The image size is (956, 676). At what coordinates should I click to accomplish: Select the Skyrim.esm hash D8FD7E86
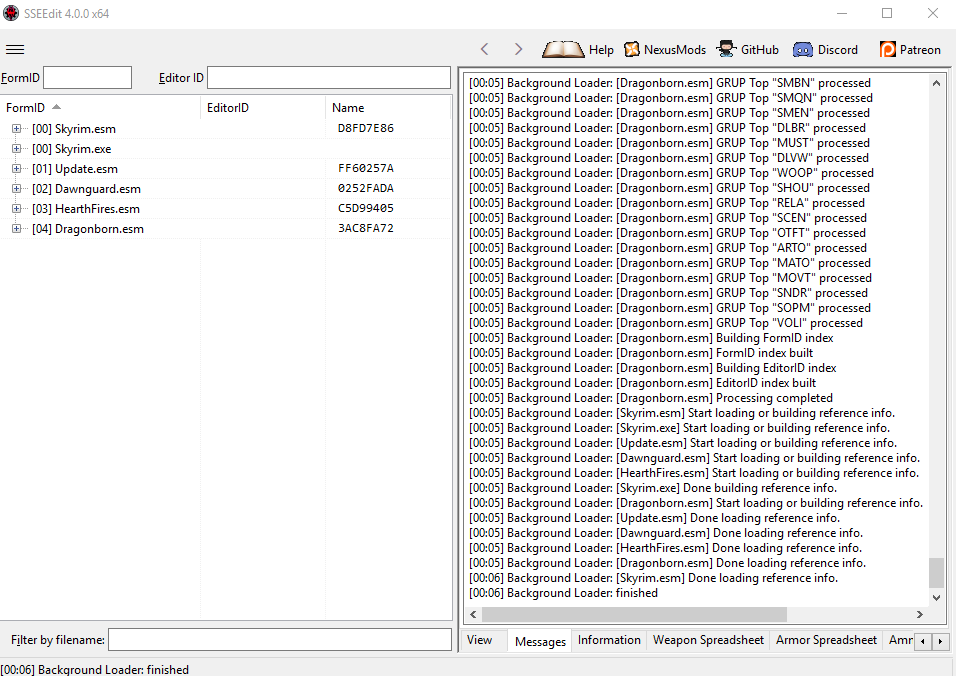[x=366, y=128]
